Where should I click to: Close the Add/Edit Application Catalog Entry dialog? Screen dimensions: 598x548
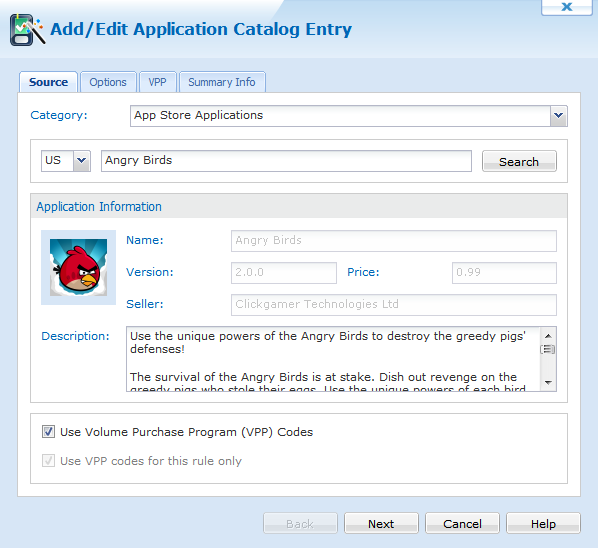coord(566,7)
